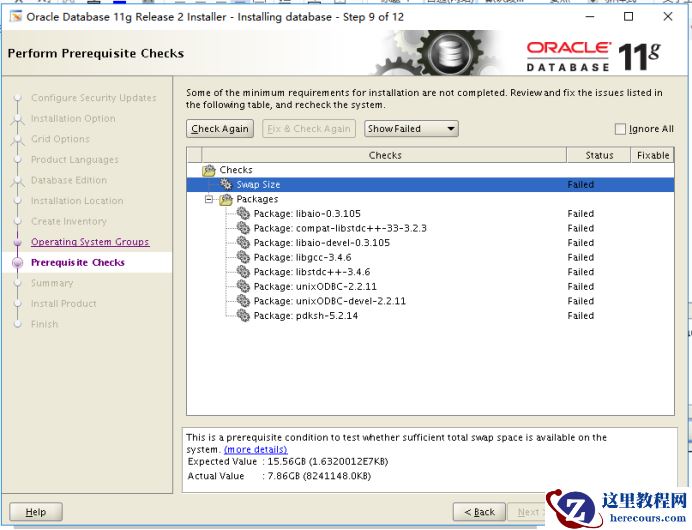Viewport: 692px width, 530px height.
Task: Click the Status column header
Action: point(599,155)
